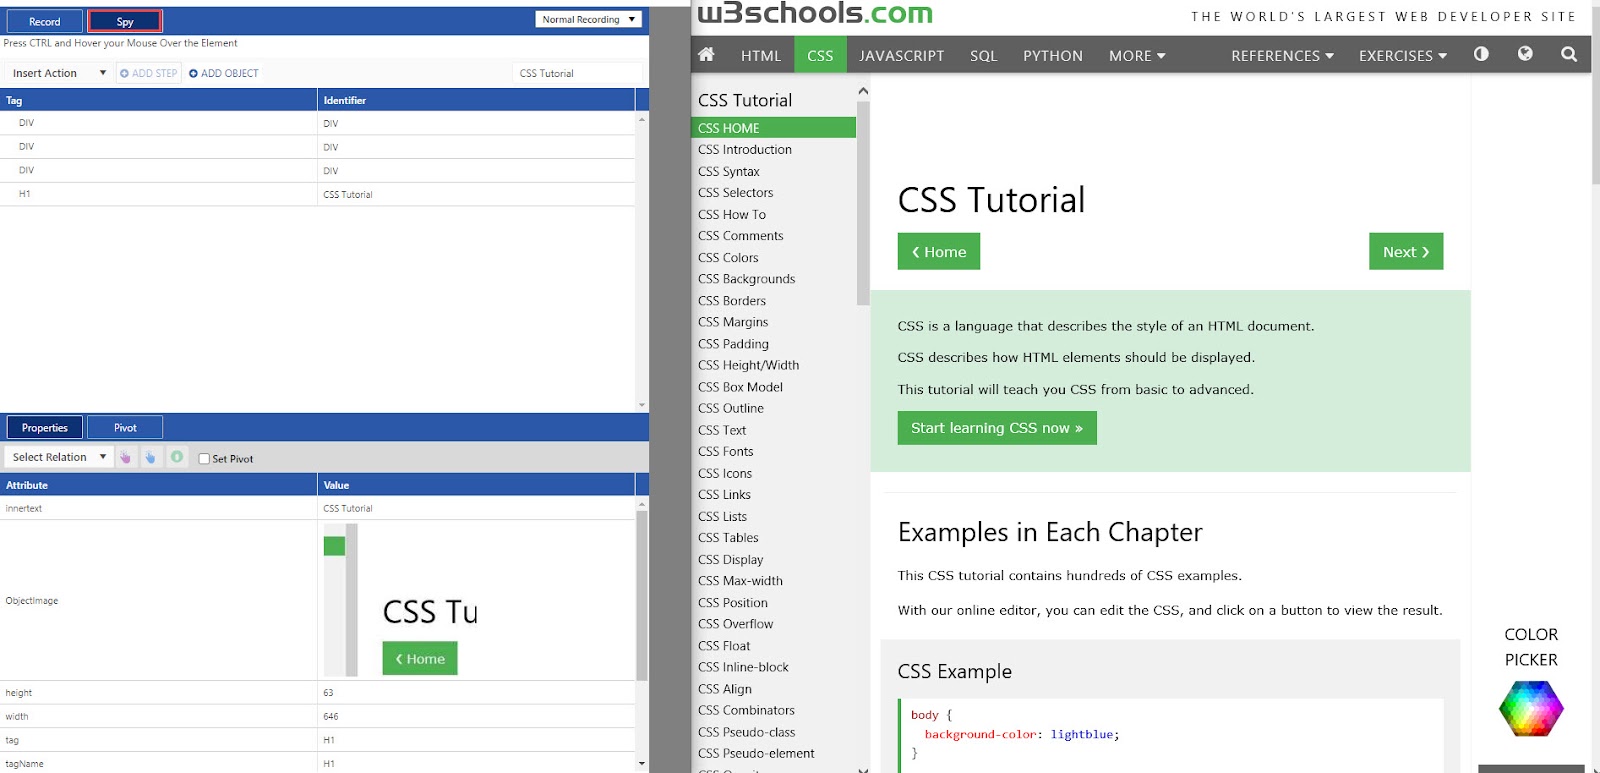Viewport: 1600px width, 773px height.
Task: Click the ADD STEP plus button
Action: coord(149,73)
